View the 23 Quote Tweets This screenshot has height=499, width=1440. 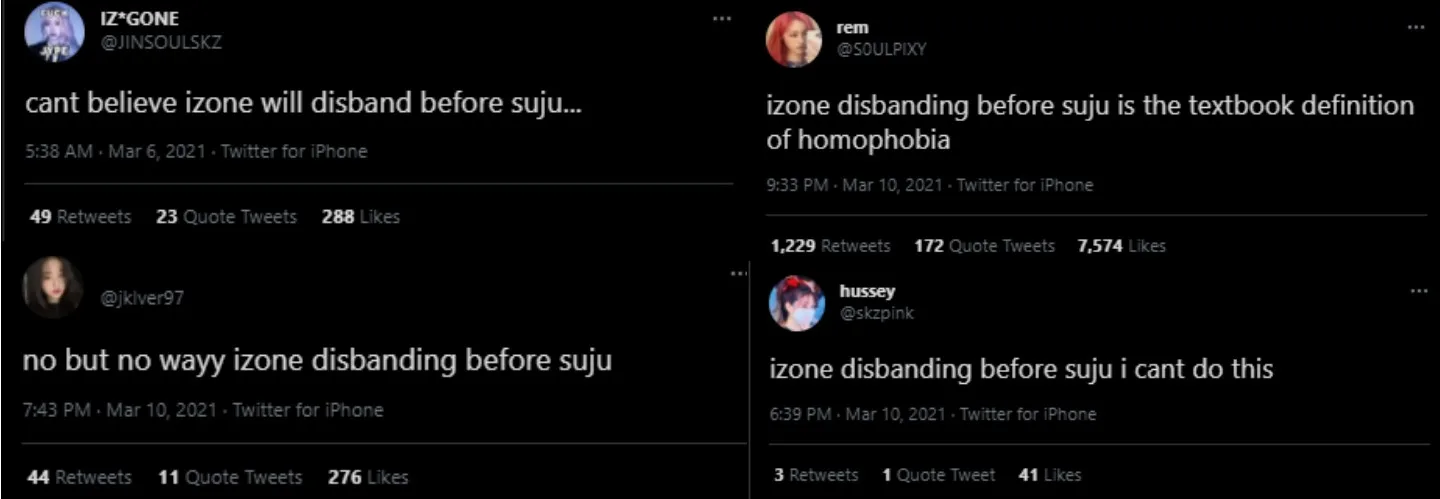click(226, 217)
